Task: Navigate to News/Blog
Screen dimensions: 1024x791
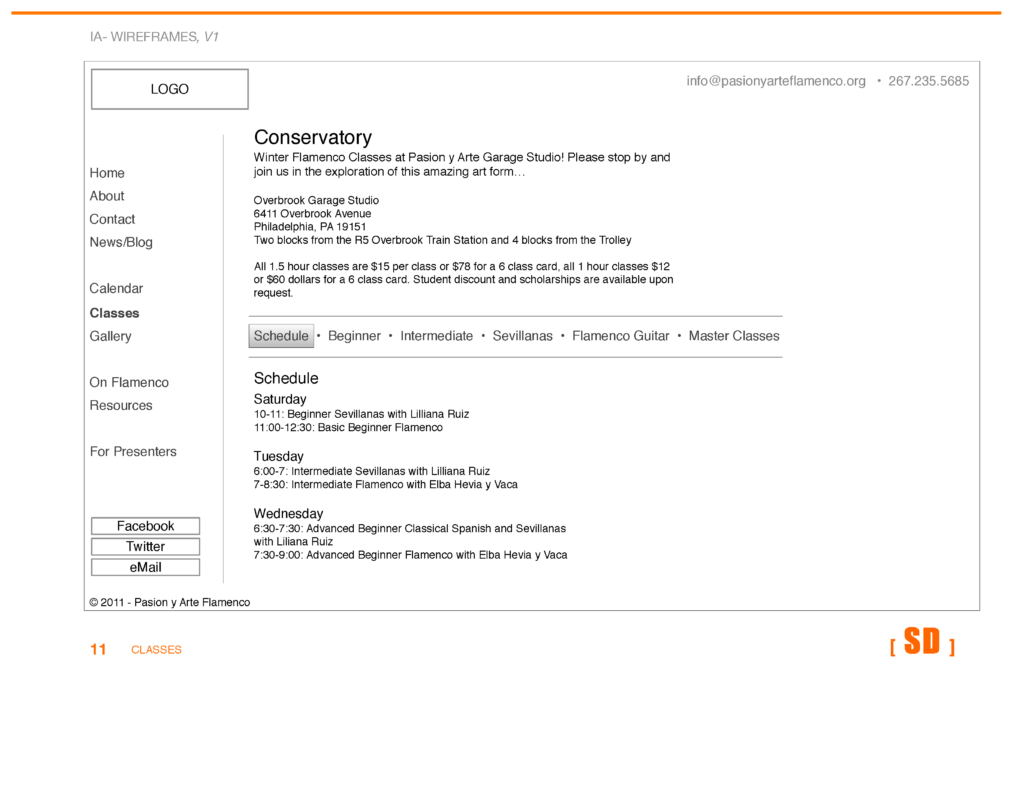Action: (121, 242)
